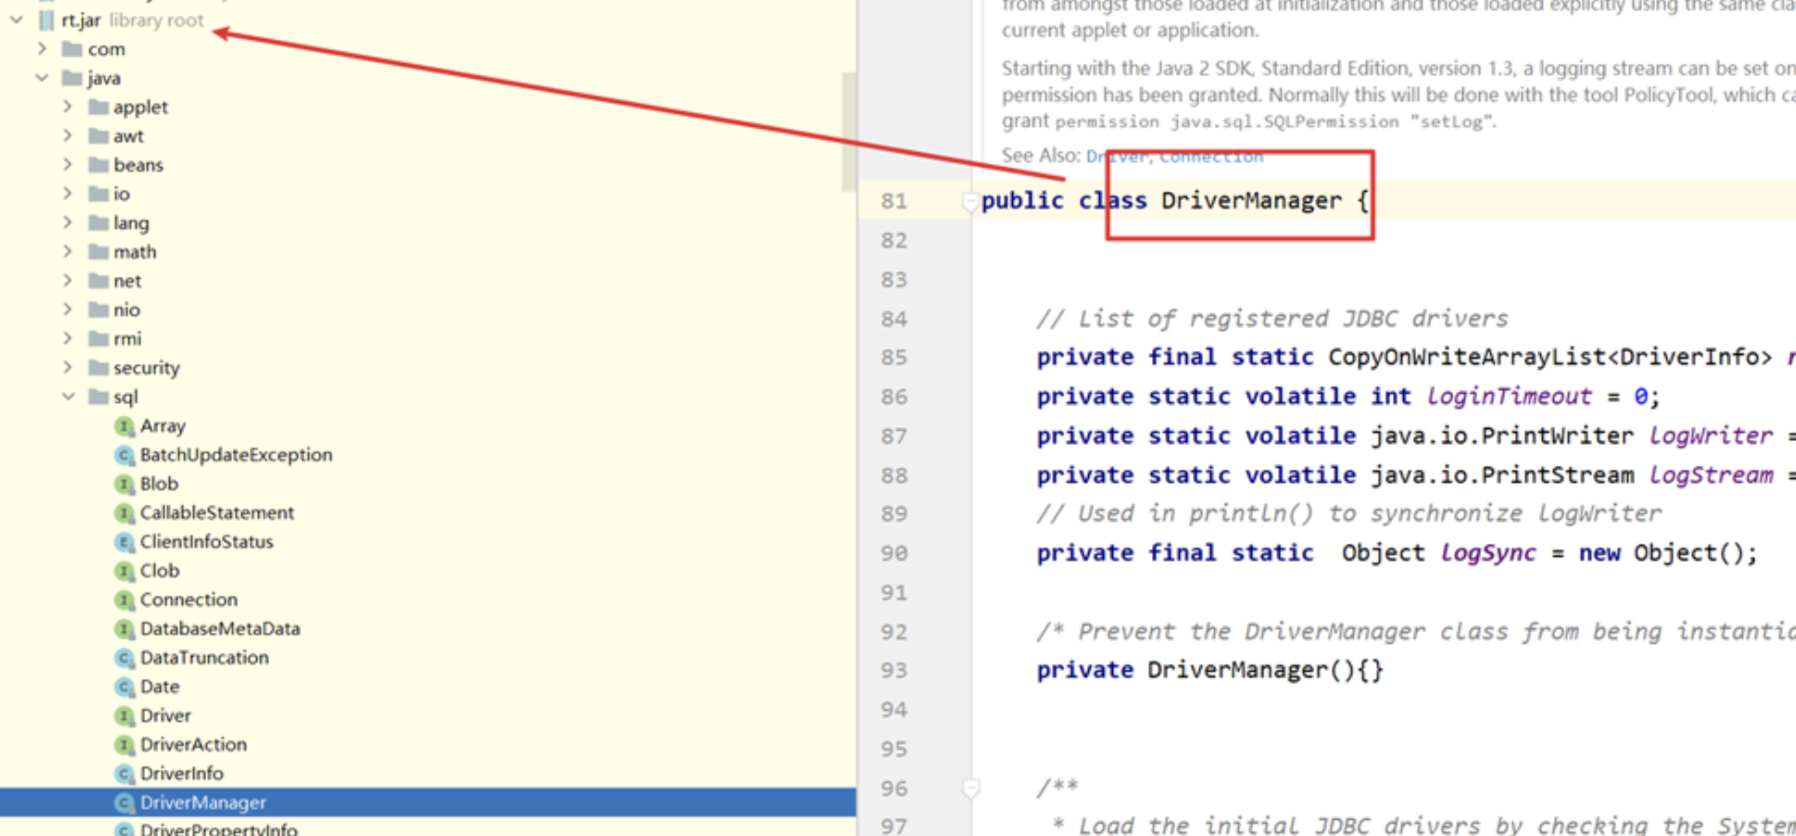Open the ClientInfoStatus enum
1796x836 pixels.
click(x=206, y=542)
